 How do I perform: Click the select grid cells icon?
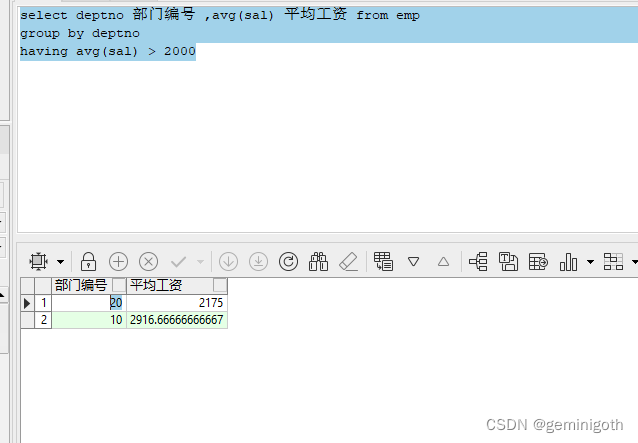tap(39, 261)
